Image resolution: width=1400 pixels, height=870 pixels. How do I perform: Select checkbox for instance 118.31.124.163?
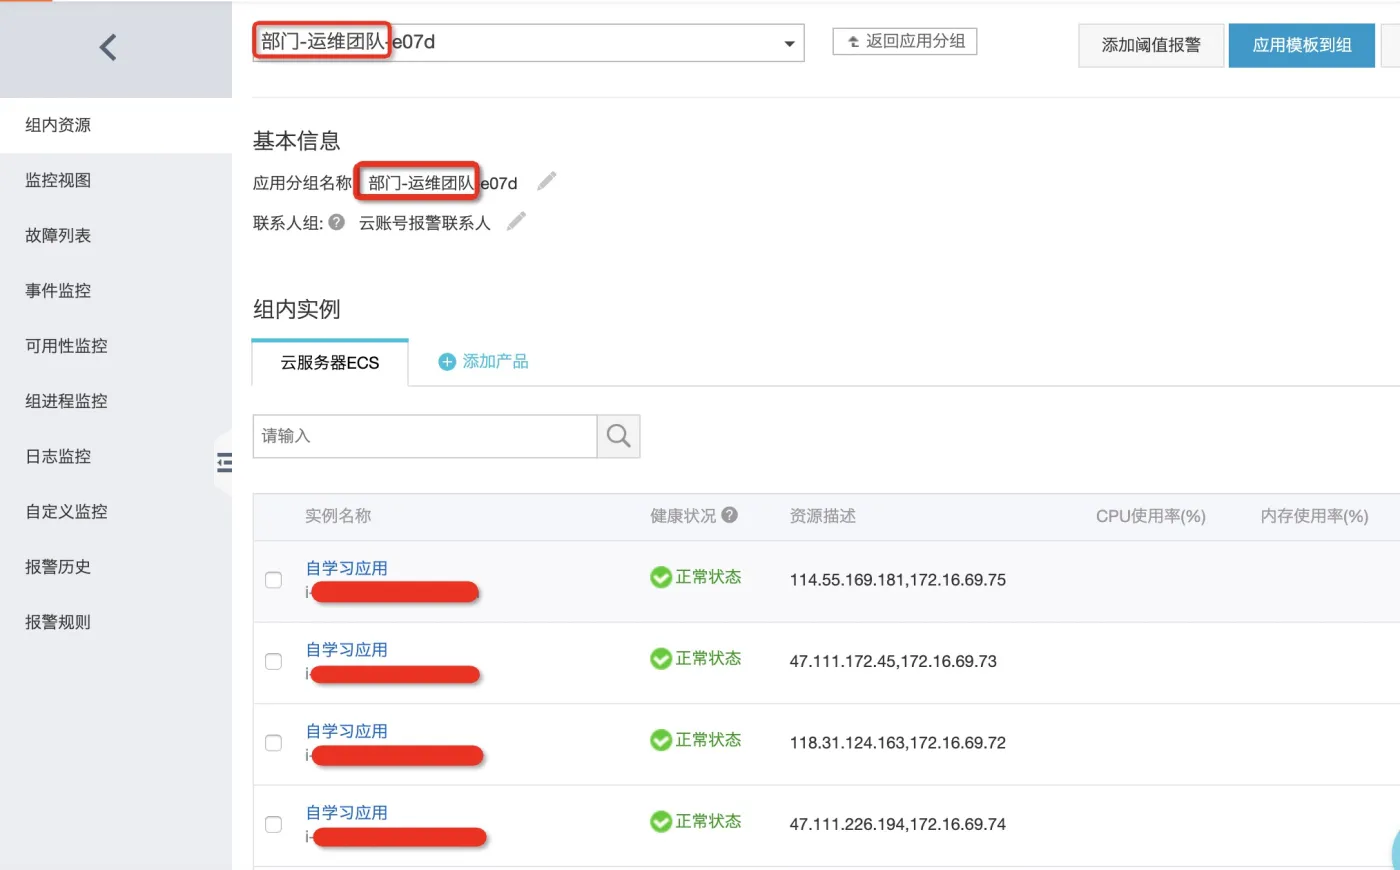273,743
